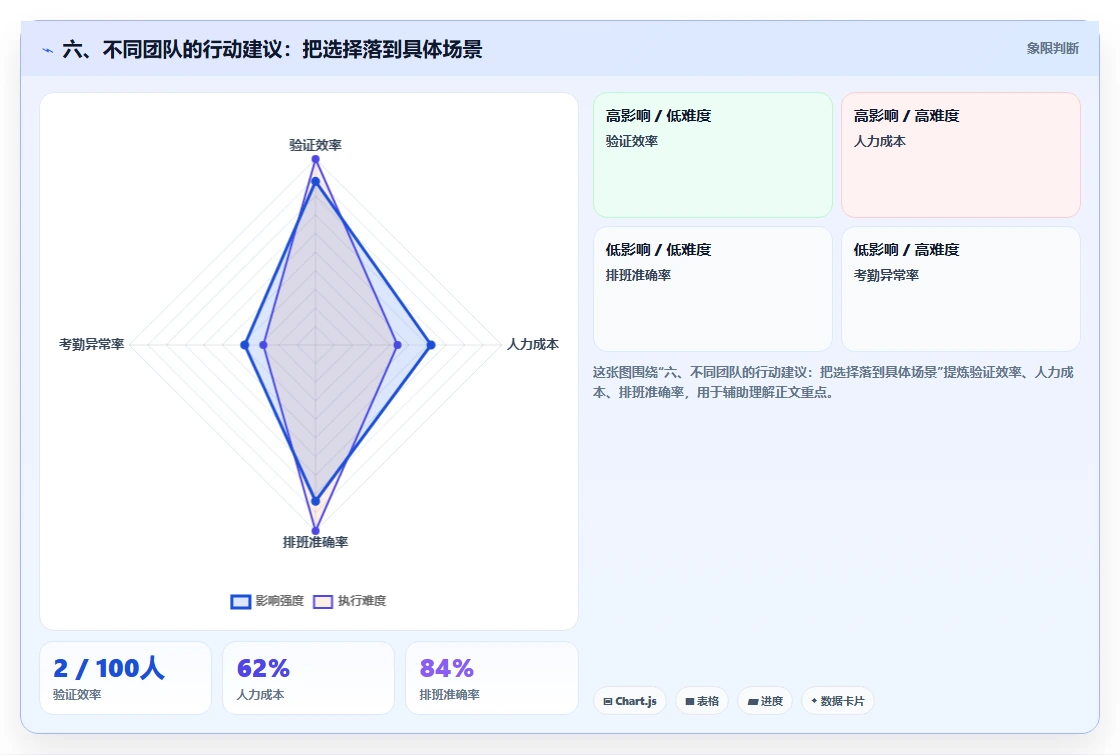The height and width of the screenshot is (755, 1120).
Task: Click the 考勤异常率 axis label on the radar
Action: click(91, 344)
